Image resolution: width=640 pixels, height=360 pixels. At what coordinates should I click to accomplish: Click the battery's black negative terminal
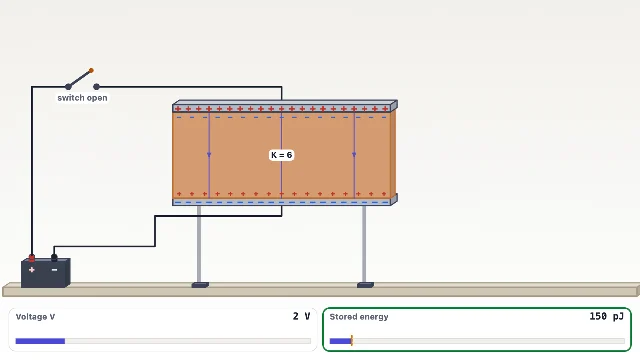tap(54, 258)
